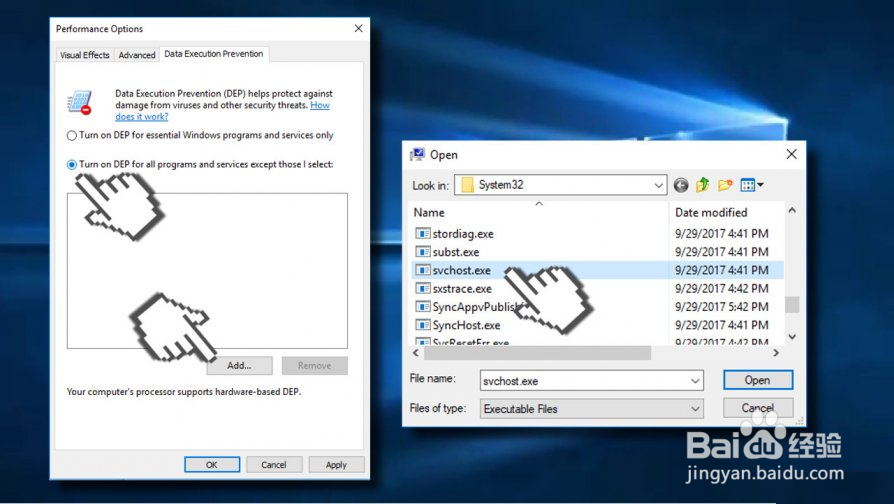The width and height of the screenshot is (894, 504).
Task: Expand the File name dropdown arrow
Action: 695,381
